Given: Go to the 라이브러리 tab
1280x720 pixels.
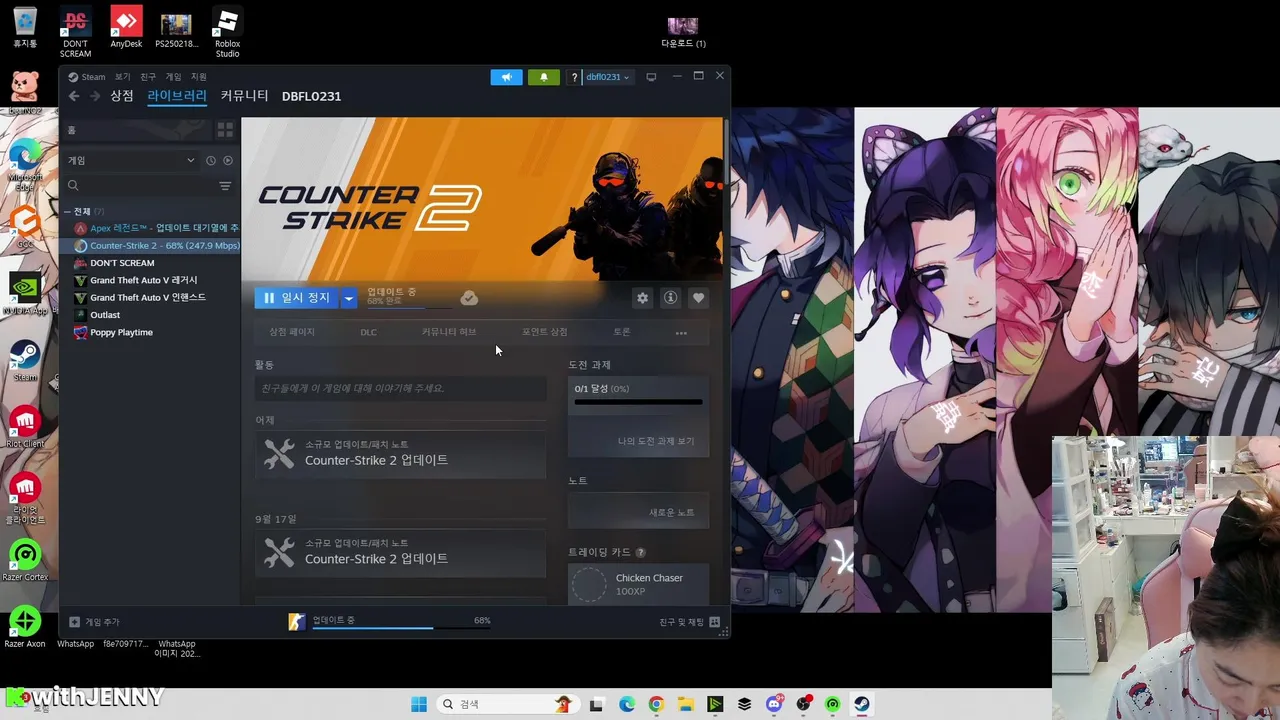Looking at the screenshot, I should pyautogui.click(x=177, y=96).
